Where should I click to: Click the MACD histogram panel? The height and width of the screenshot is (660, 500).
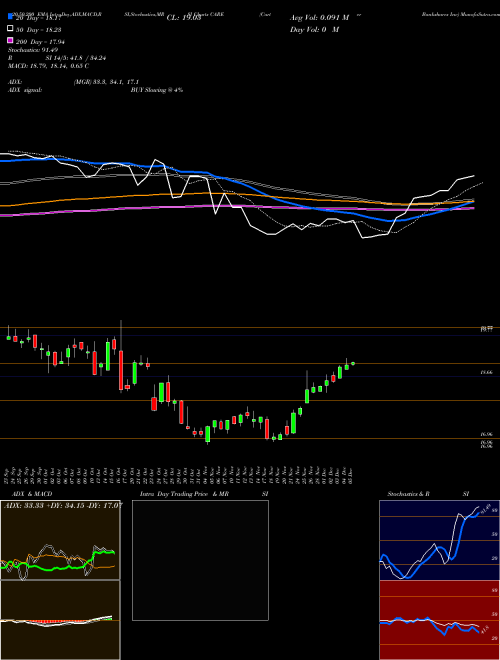click(x=60, y=620)
